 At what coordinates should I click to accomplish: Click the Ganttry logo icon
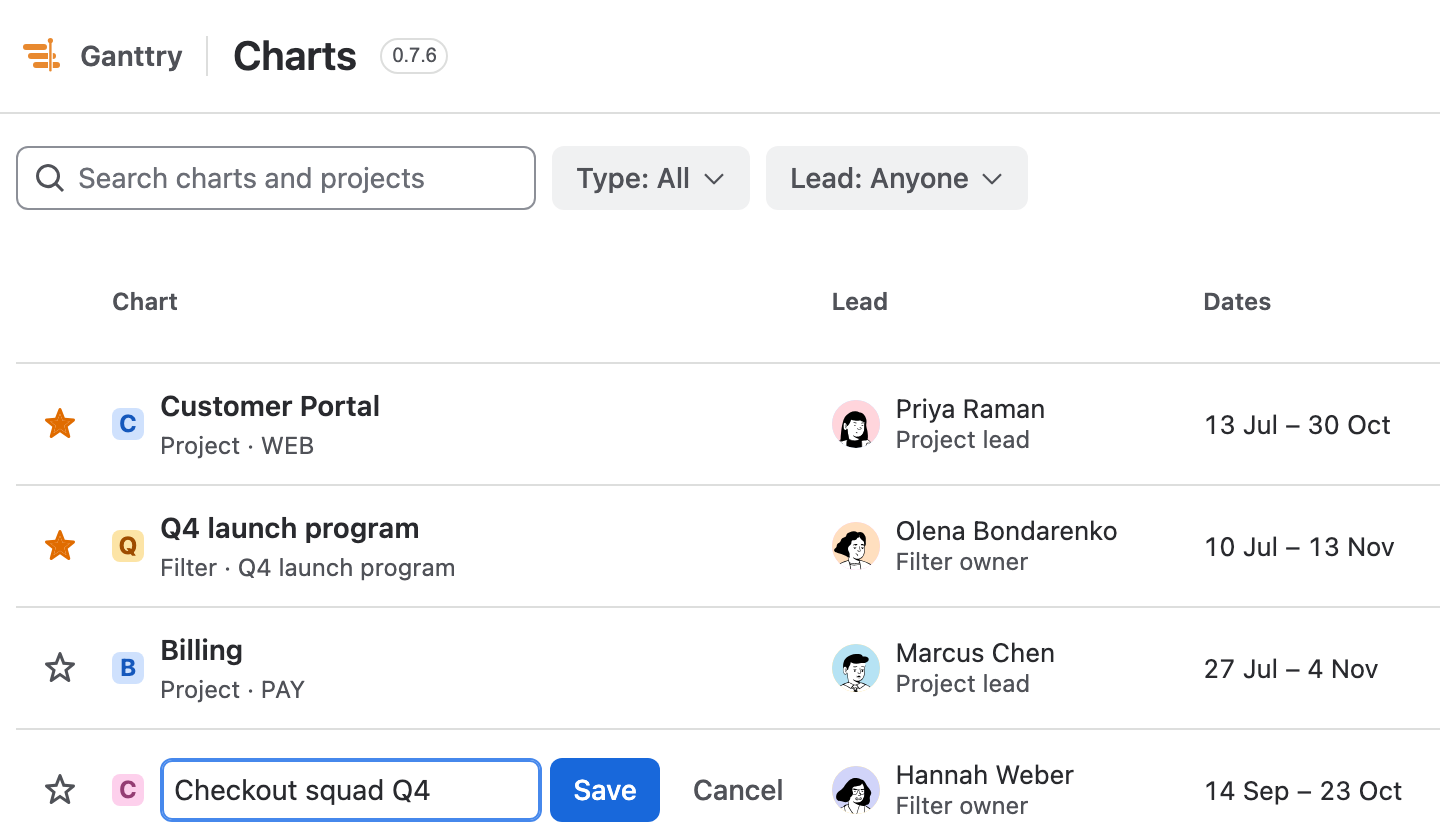click(x=43, y=56)
